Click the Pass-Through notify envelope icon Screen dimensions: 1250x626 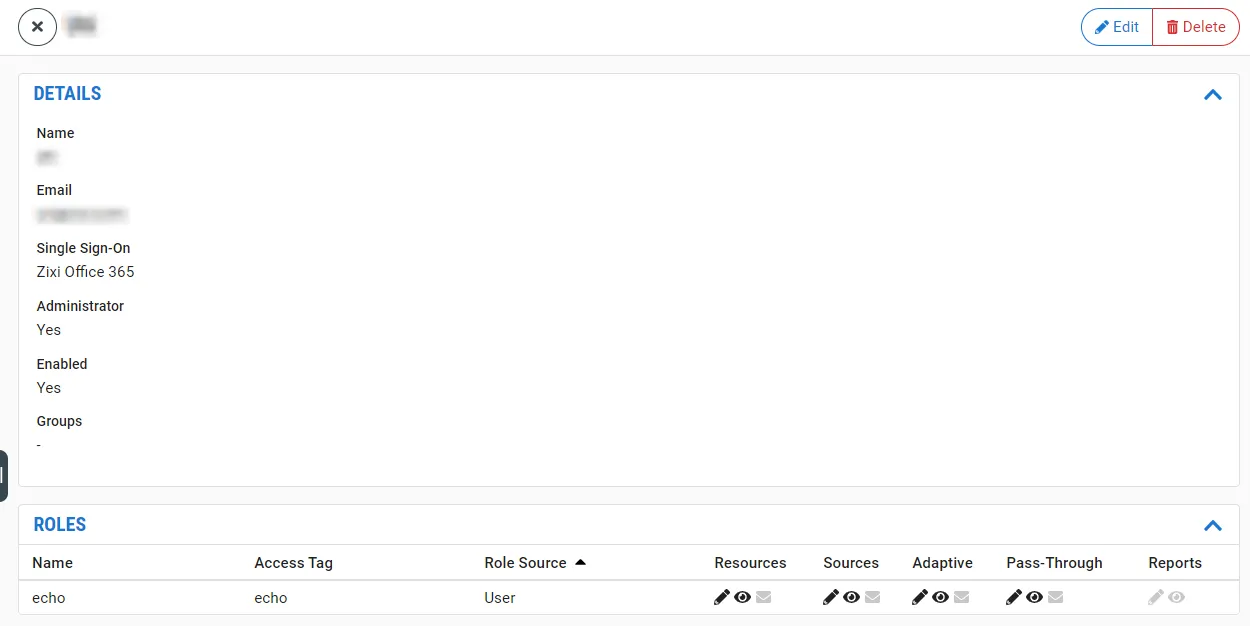(x=1056, y=597)
